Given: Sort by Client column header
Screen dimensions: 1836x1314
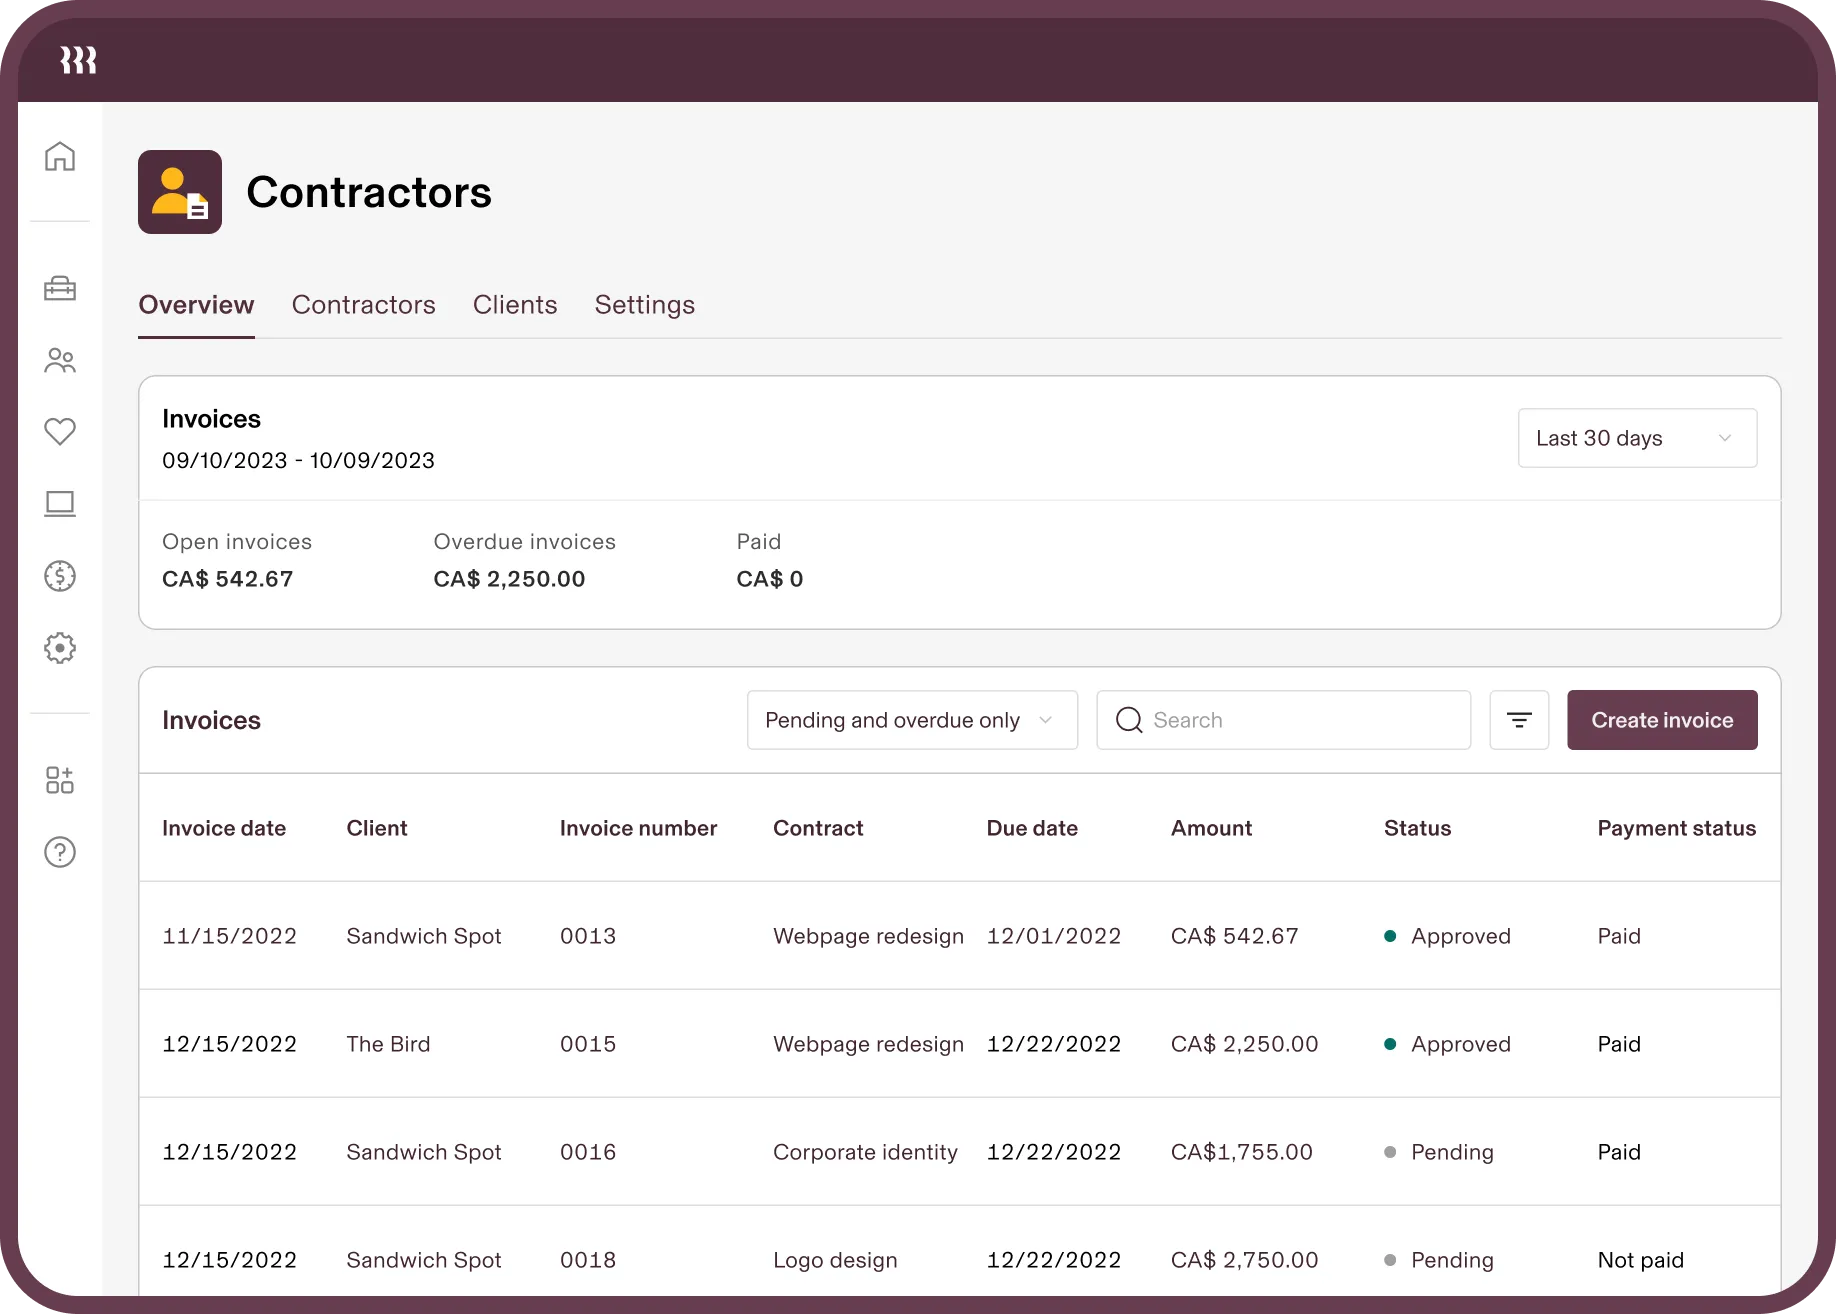Looking at the screenshot, I should click(377, 828).
